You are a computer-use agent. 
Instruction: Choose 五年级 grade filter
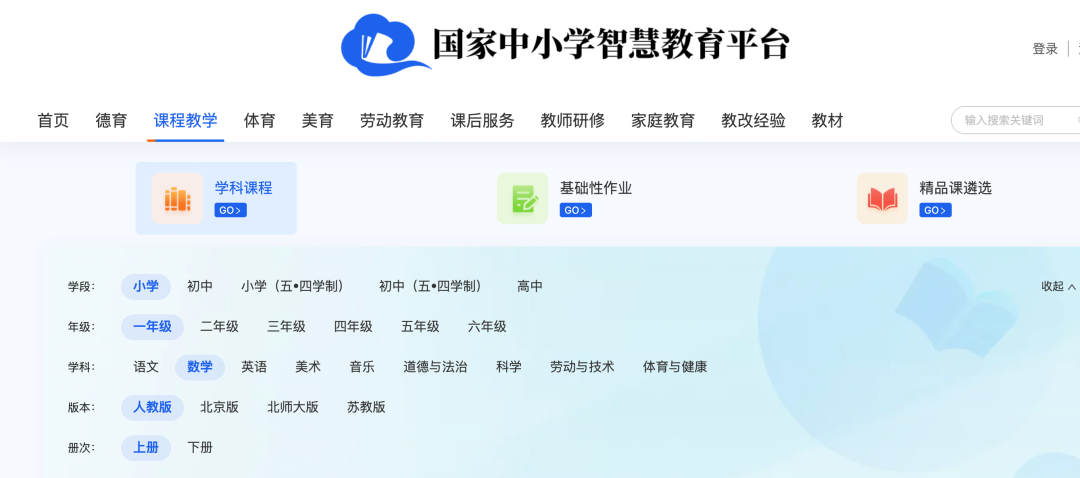420,327
